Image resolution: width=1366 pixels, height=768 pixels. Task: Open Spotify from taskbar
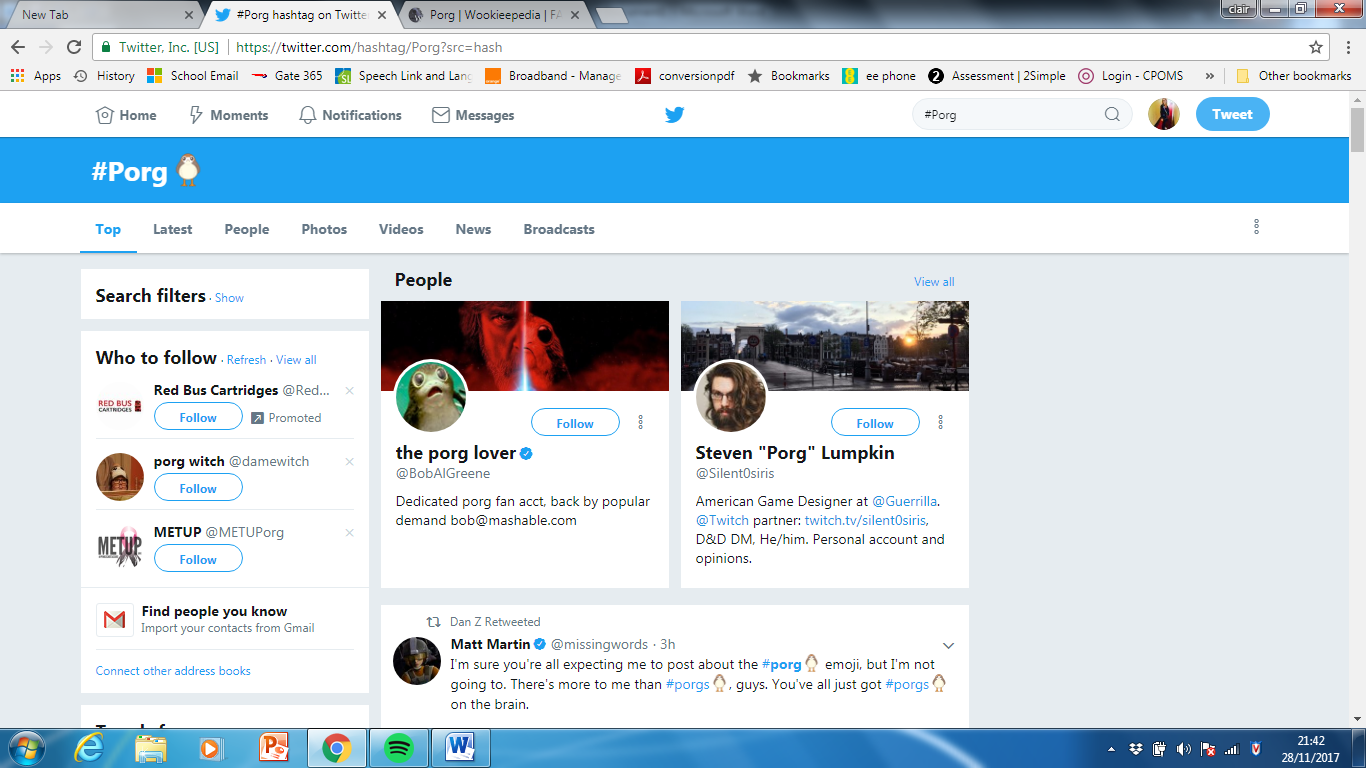pos(398,748)
